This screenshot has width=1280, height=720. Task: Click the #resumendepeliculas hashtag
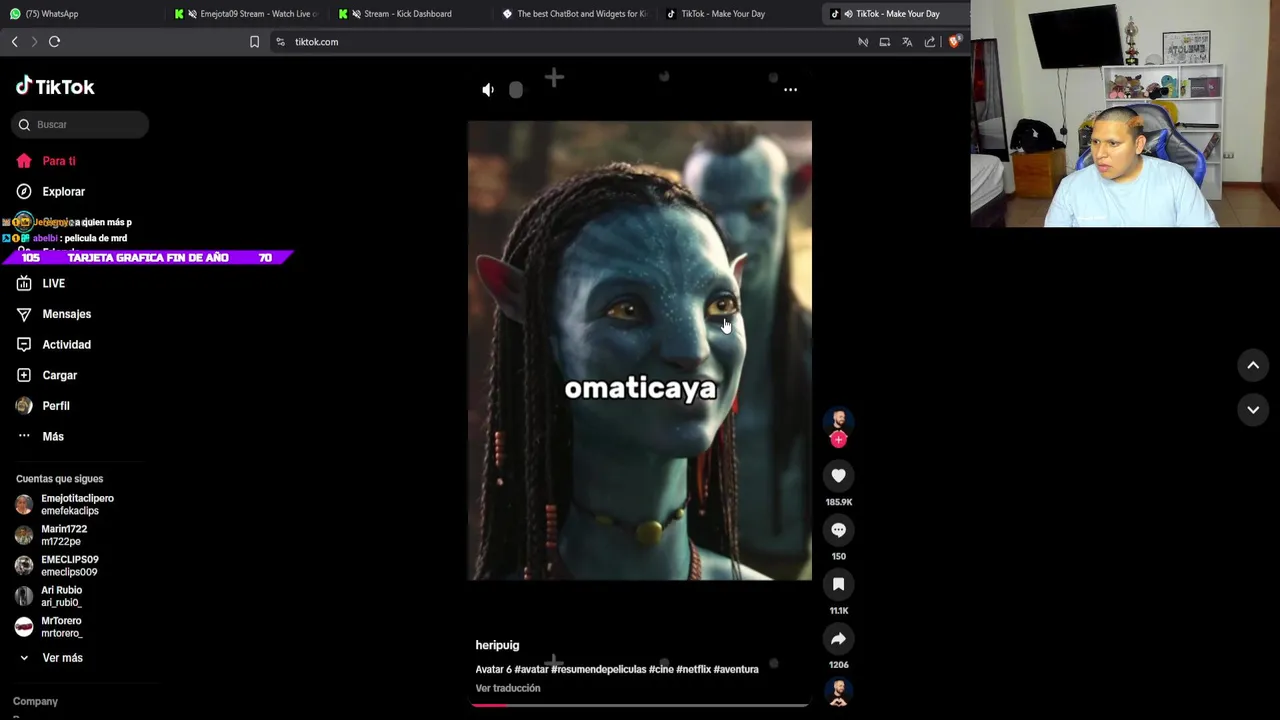tap(598, 669)
